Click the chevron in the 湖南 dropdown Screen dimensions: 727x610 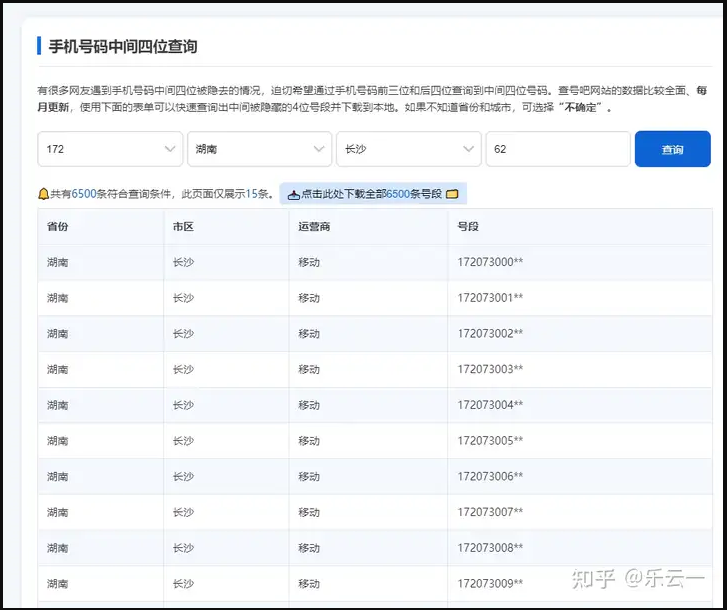click(x=319, y=149)
